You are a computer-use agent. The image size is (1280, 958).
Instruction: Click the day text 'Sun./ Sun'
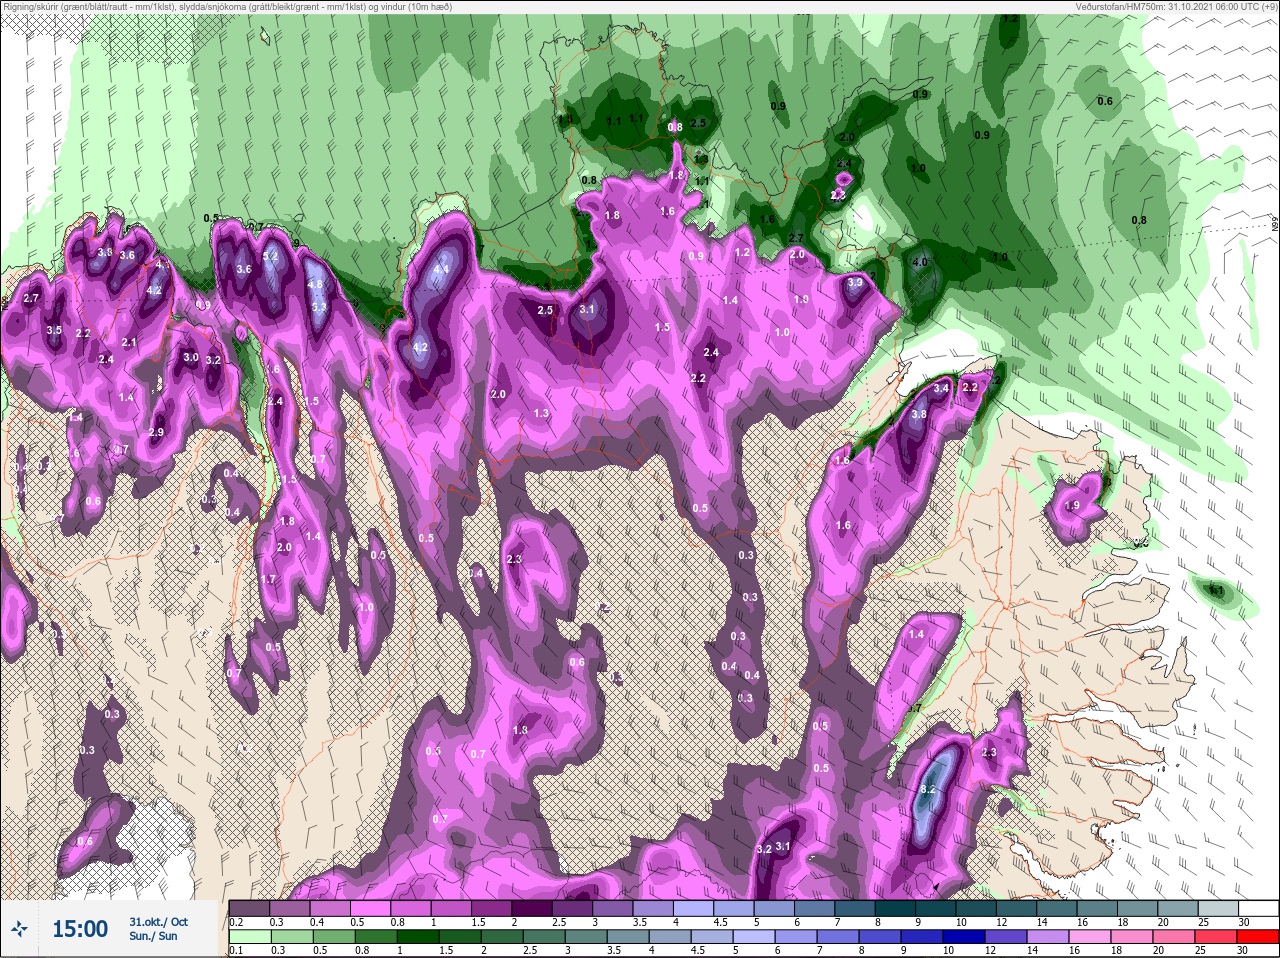coord(153,936)
